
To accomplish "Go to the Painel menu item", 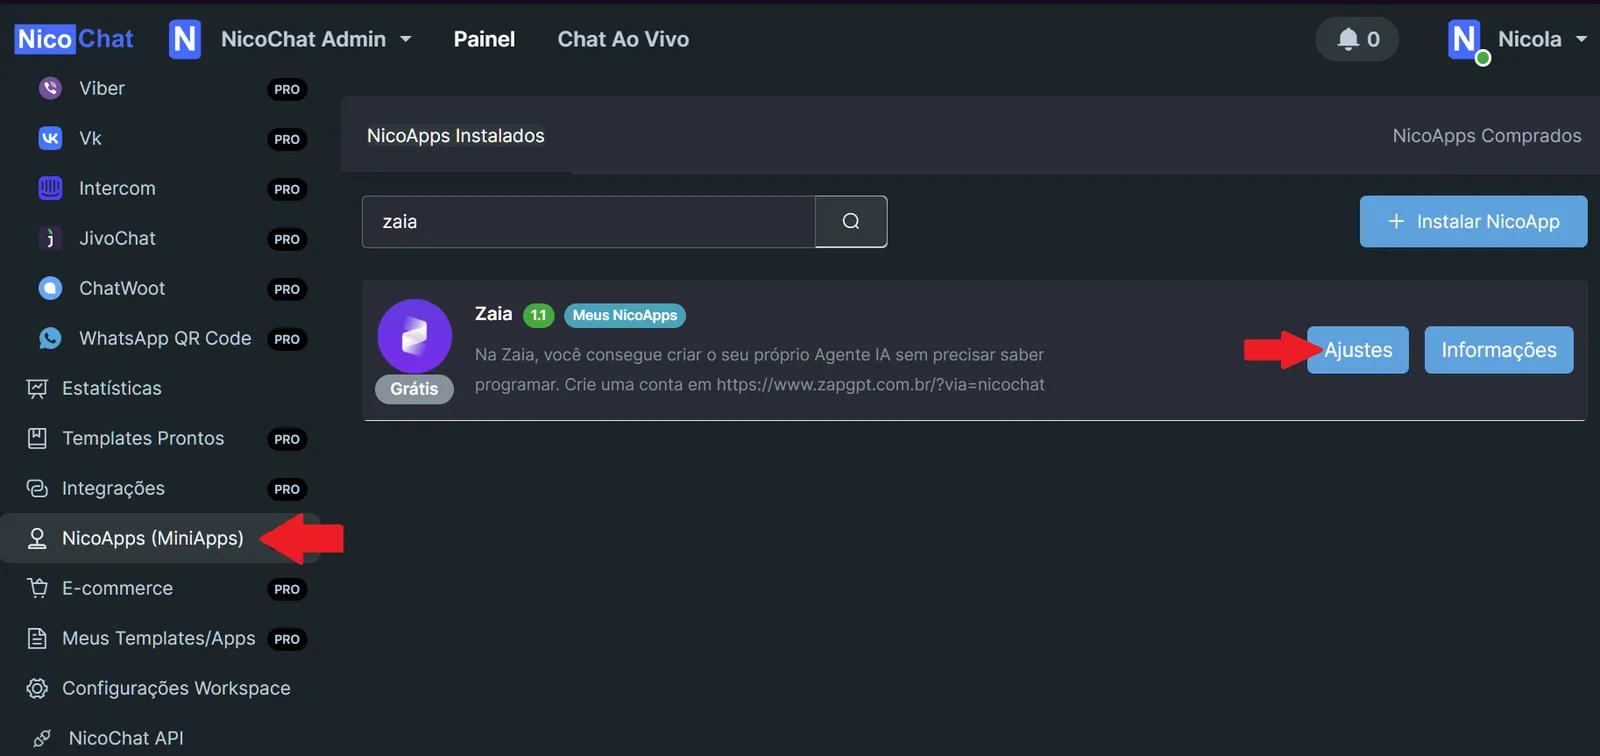I will coord(484,39).
